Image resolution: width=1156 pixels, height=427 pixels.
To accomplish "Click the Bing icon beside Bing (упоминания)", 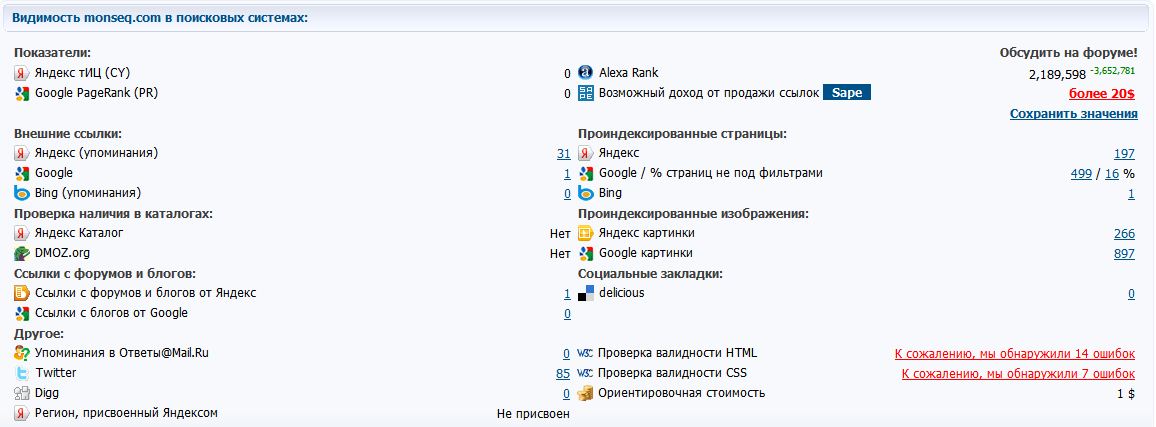I will tap(22, 193).
